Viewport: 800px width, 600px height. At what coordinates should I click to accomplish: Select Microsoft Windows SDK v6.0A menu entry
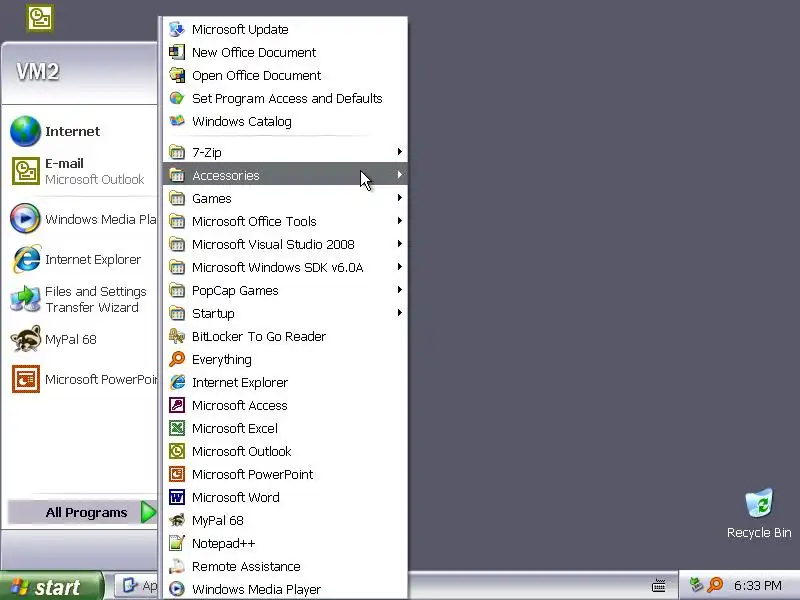coord(285,267)
